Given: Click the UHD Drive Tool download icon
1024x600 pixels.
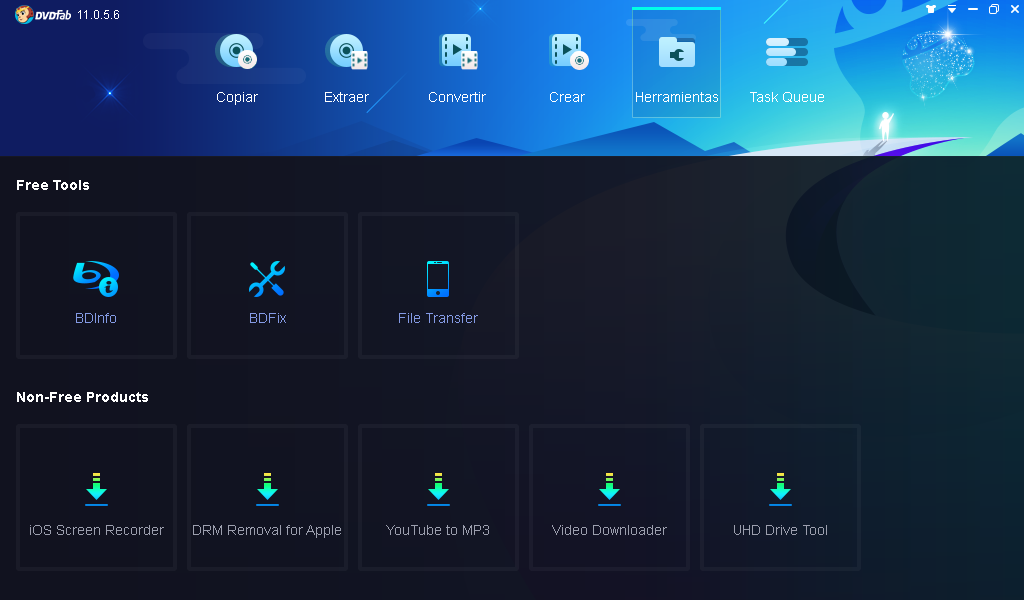Looking at the screenshot, I should pos(780,489).
